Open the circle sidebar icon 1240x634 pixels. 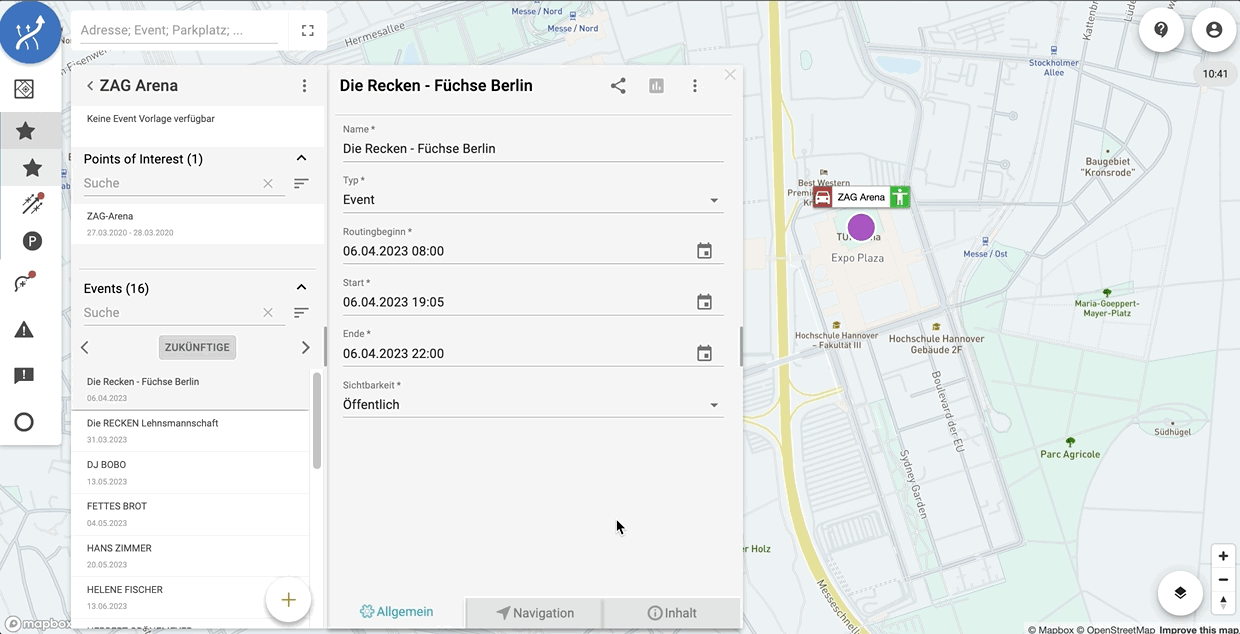coord(25,422)
